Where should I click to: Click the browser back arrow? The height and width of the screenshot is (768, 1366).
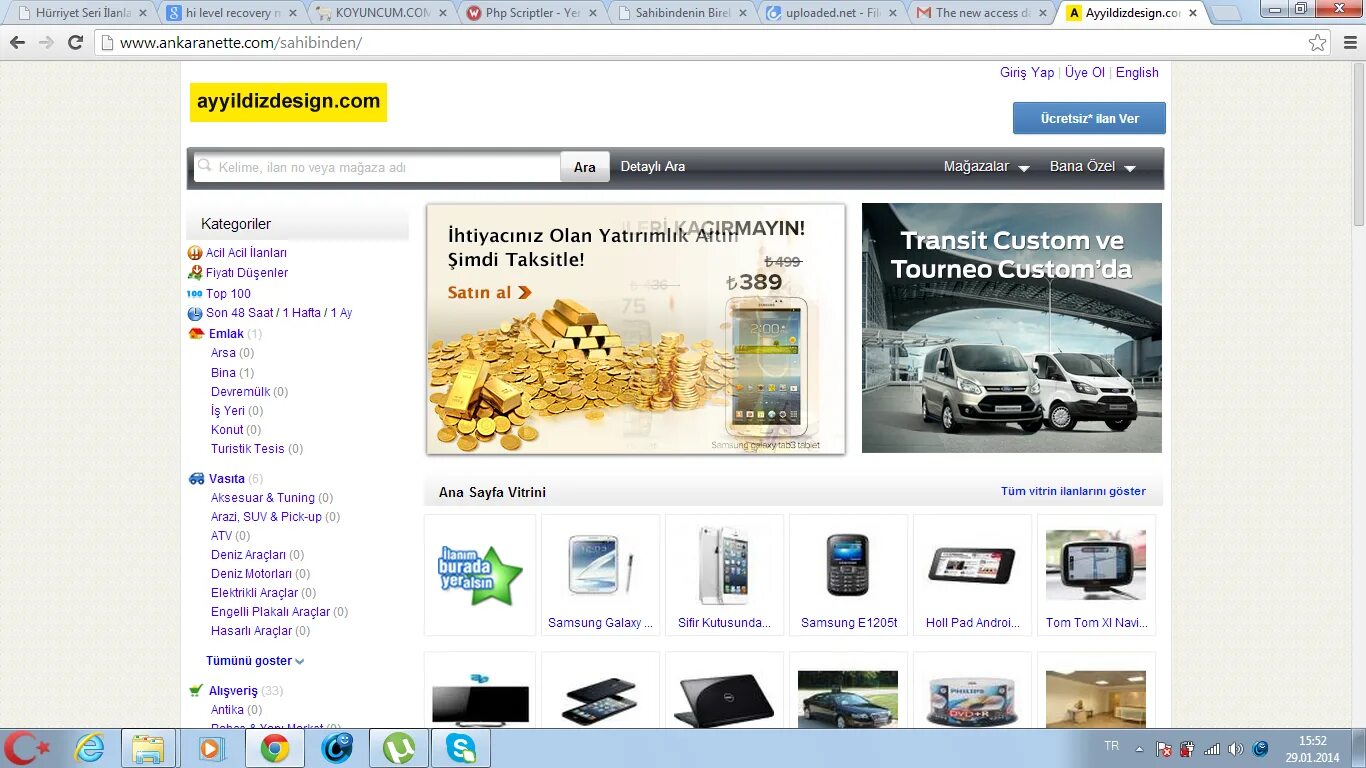click(17, 43)
